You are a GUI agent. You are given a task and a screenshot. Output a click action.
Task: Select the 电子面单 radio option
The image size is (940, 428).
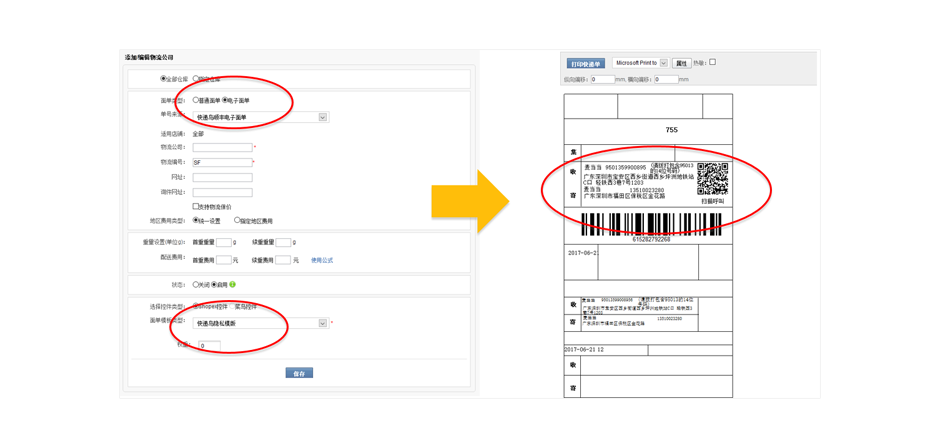226,101
